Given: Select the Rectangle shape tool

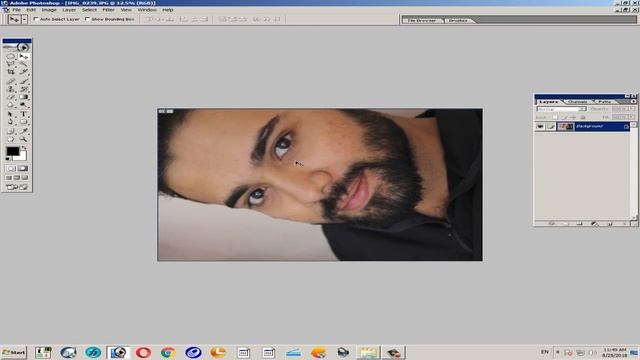Looking at the screenshot, I should (24, 122).
